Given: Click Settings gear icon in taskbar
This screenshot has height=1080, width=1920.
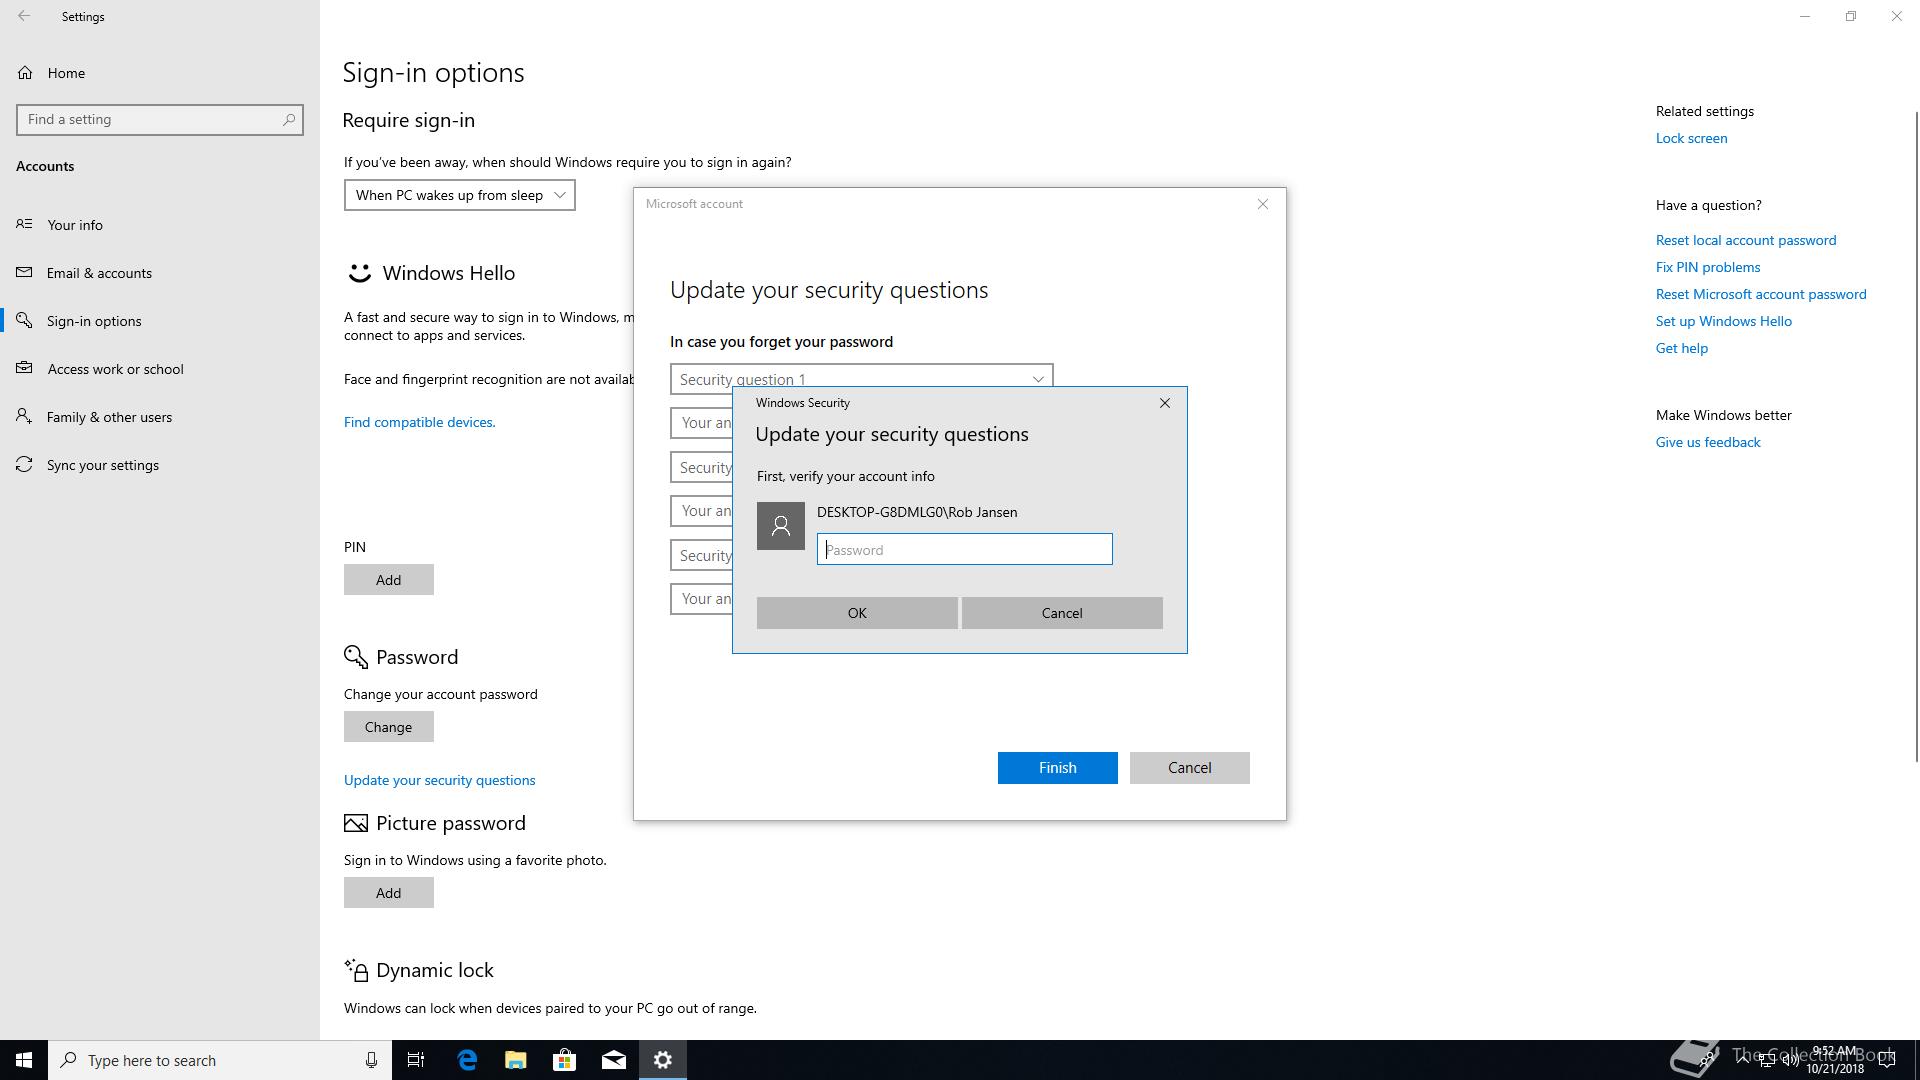Looking at the screenshot, I should click(663, 1060).
